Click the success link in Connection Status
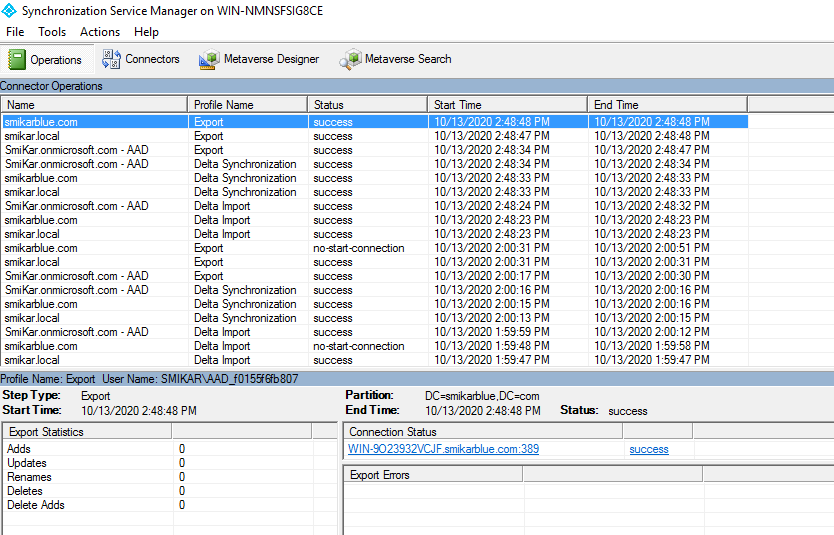This screenshot has width=834, height=535. tap(649, 449)
